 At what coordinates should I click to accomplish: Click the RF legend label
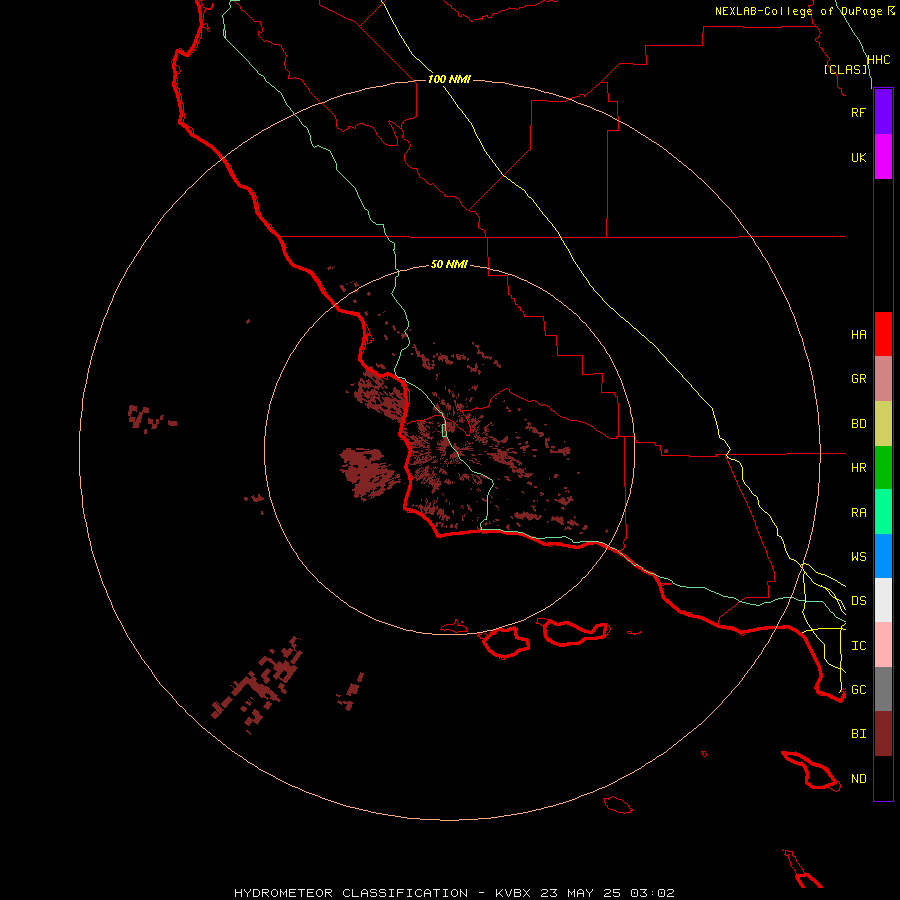pyautogui.click(x=858, y=112)
